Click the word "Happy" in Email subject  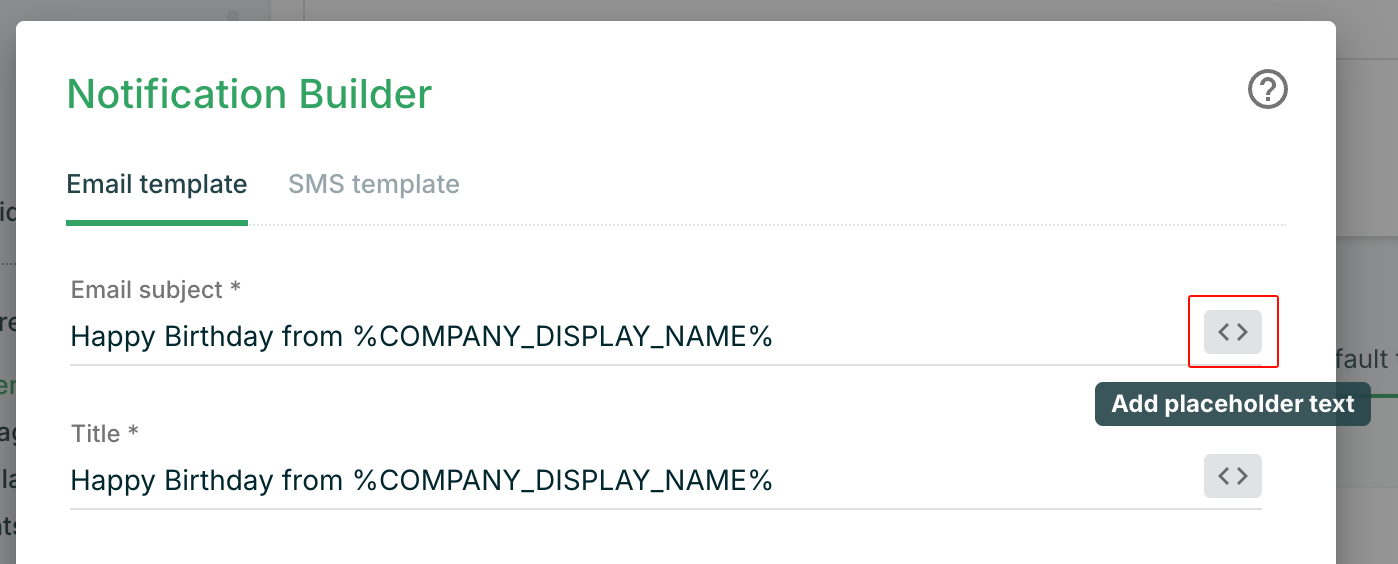click(105, 336)
